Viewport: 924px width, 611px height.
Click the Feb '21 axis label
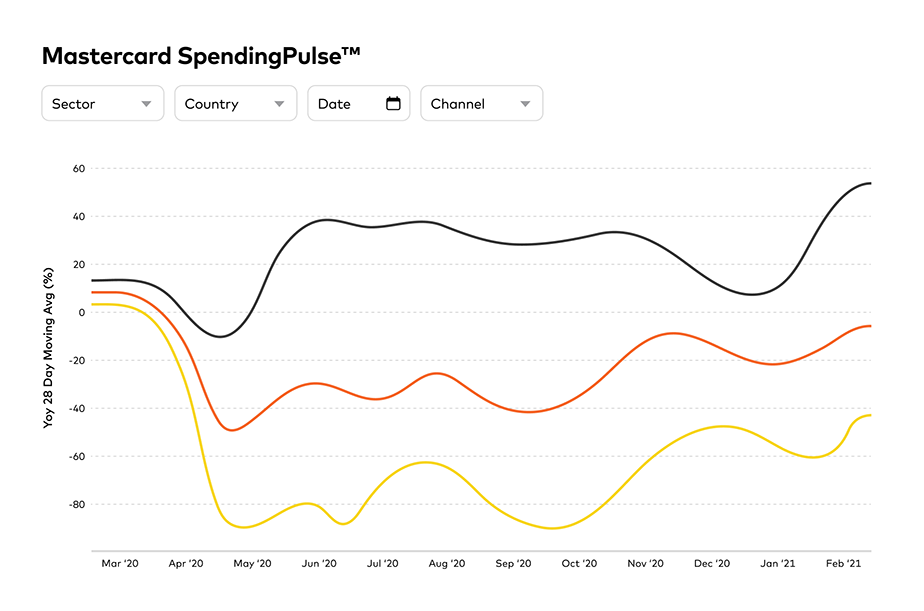pyautogui.click(x=842, y=564)
